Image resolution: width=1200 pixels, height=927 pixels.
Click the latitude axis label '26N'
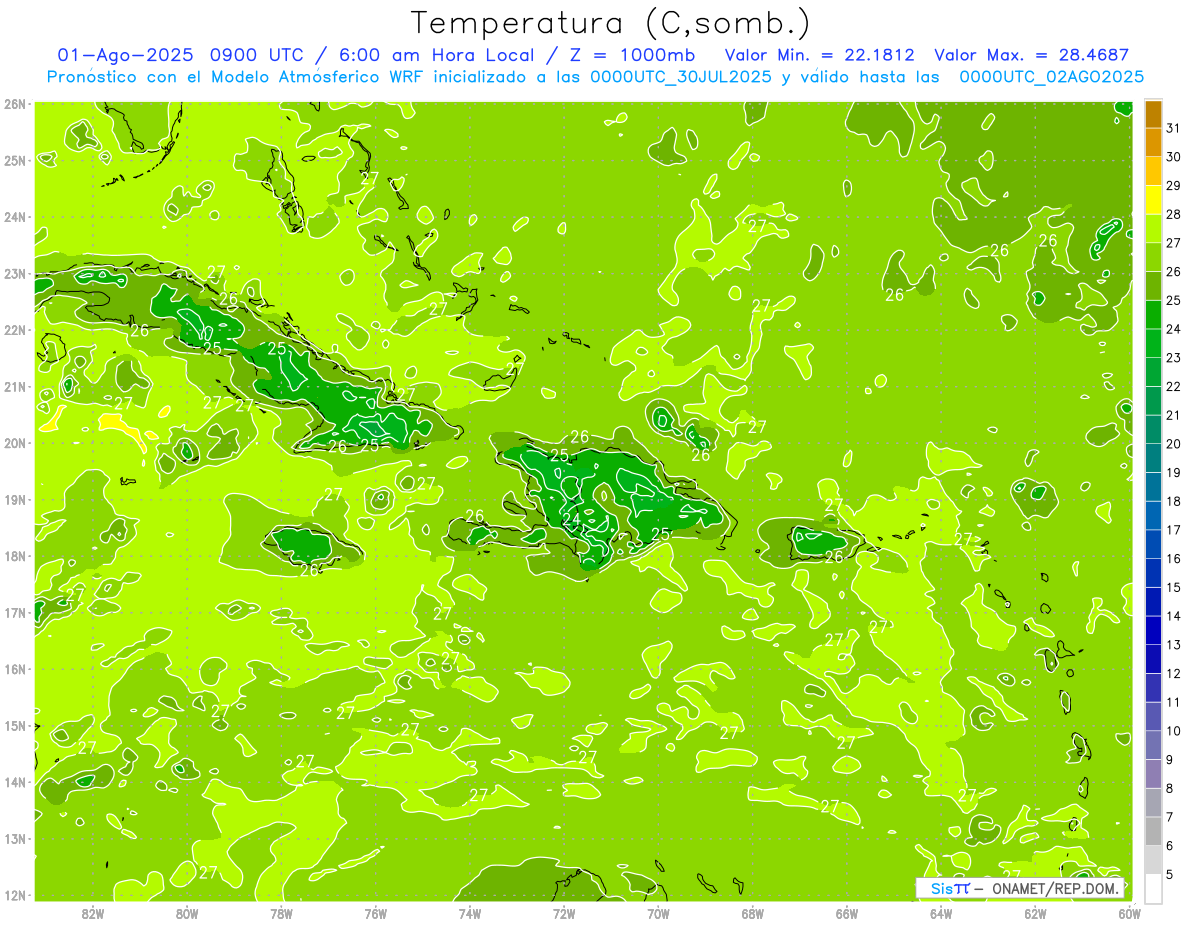click(15, 104)
